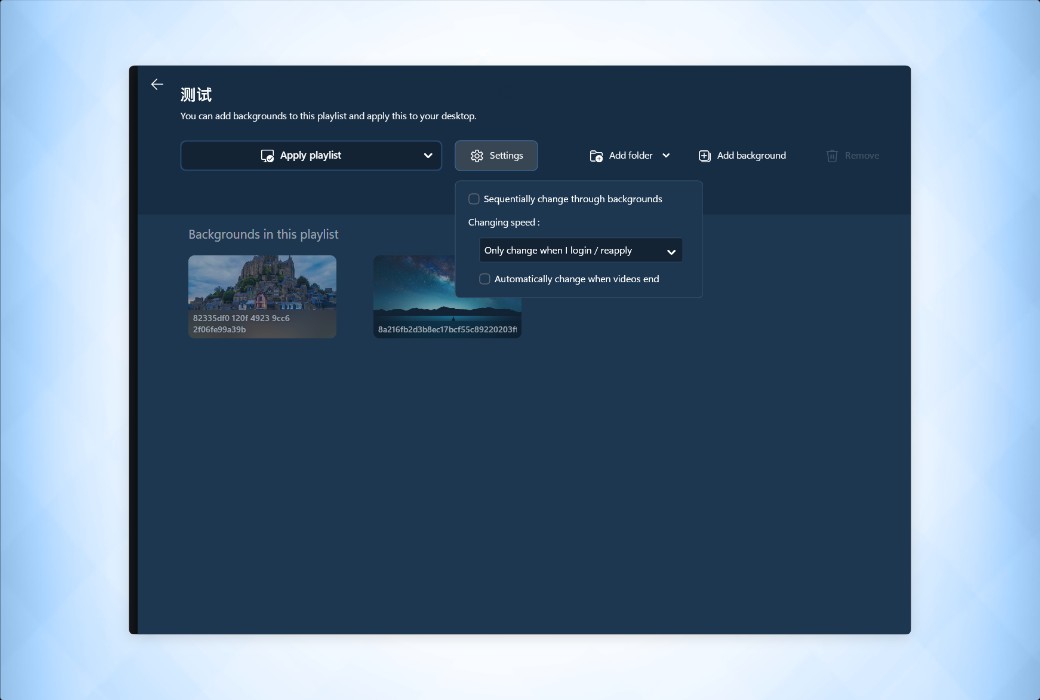Select the castle background thumbnail 82335df0
Viewport: 1040px width, 700px height.
coord(262,297)
